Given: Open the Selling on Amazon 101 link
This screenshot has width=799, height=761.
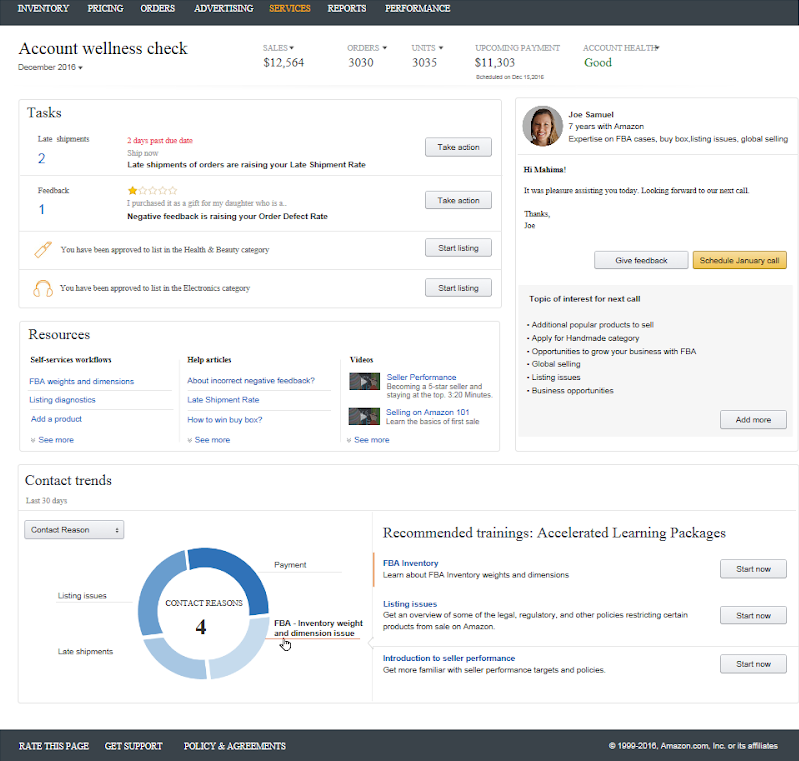Looking at the screenshot, I should 428,412.
